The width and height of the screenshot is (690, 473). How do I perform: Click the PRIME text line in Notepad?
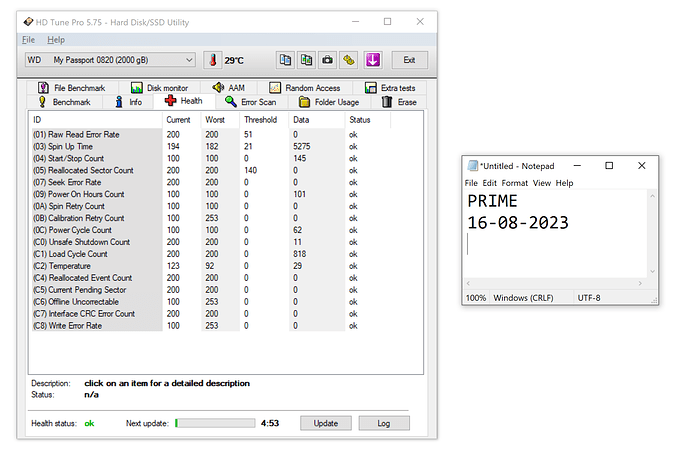[x=492, y=201]
